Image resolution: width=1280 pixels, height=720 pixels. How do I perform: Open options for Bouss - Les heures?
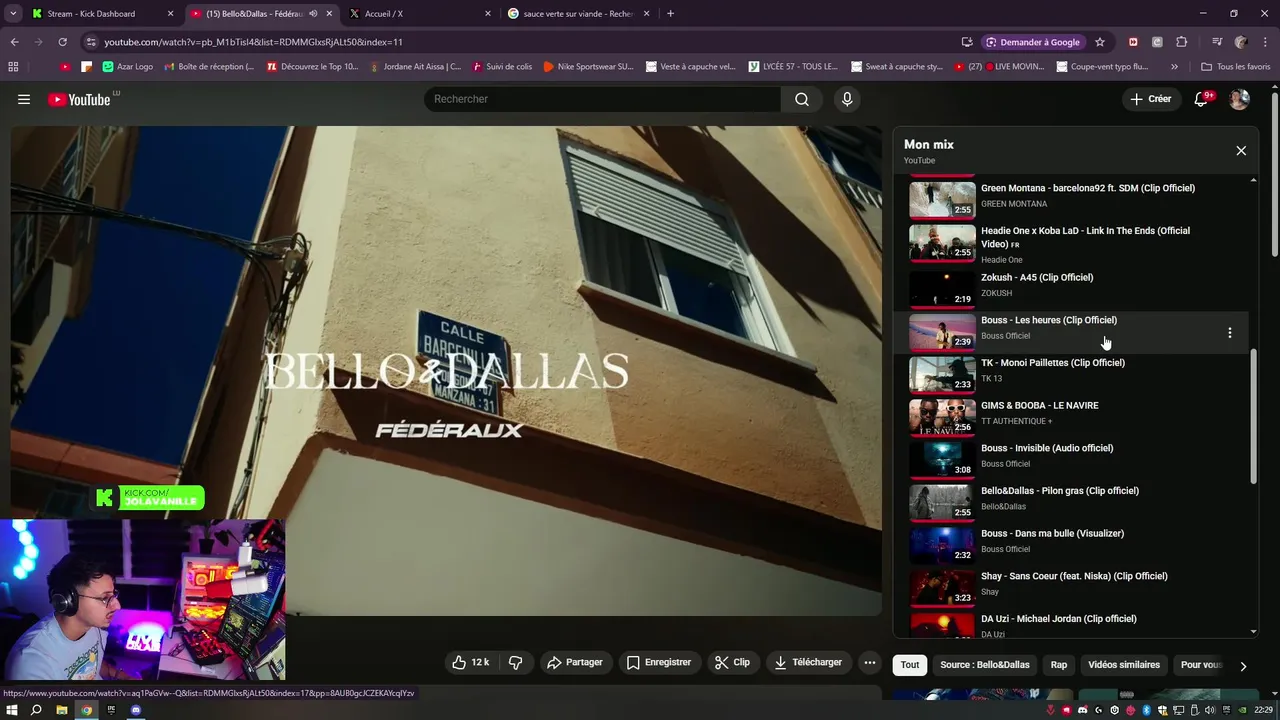pos(1230,333)
